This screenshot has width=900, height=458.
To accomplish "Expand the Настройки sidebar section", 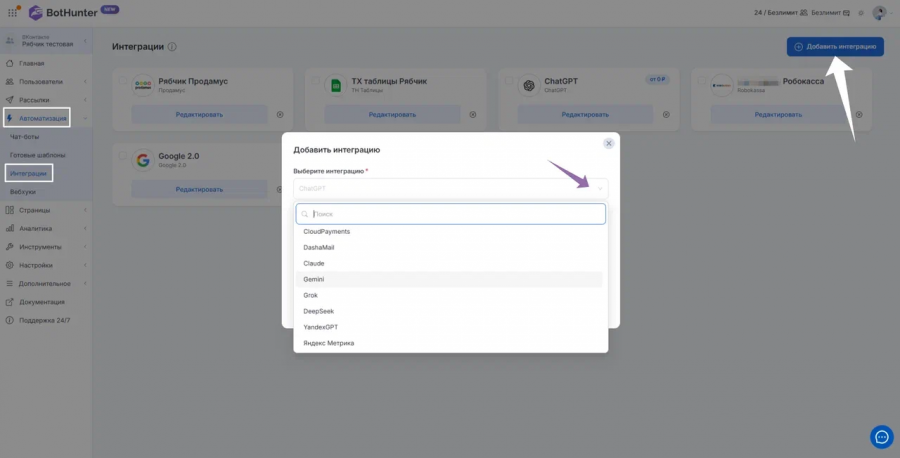I will [x=85, y=265].
